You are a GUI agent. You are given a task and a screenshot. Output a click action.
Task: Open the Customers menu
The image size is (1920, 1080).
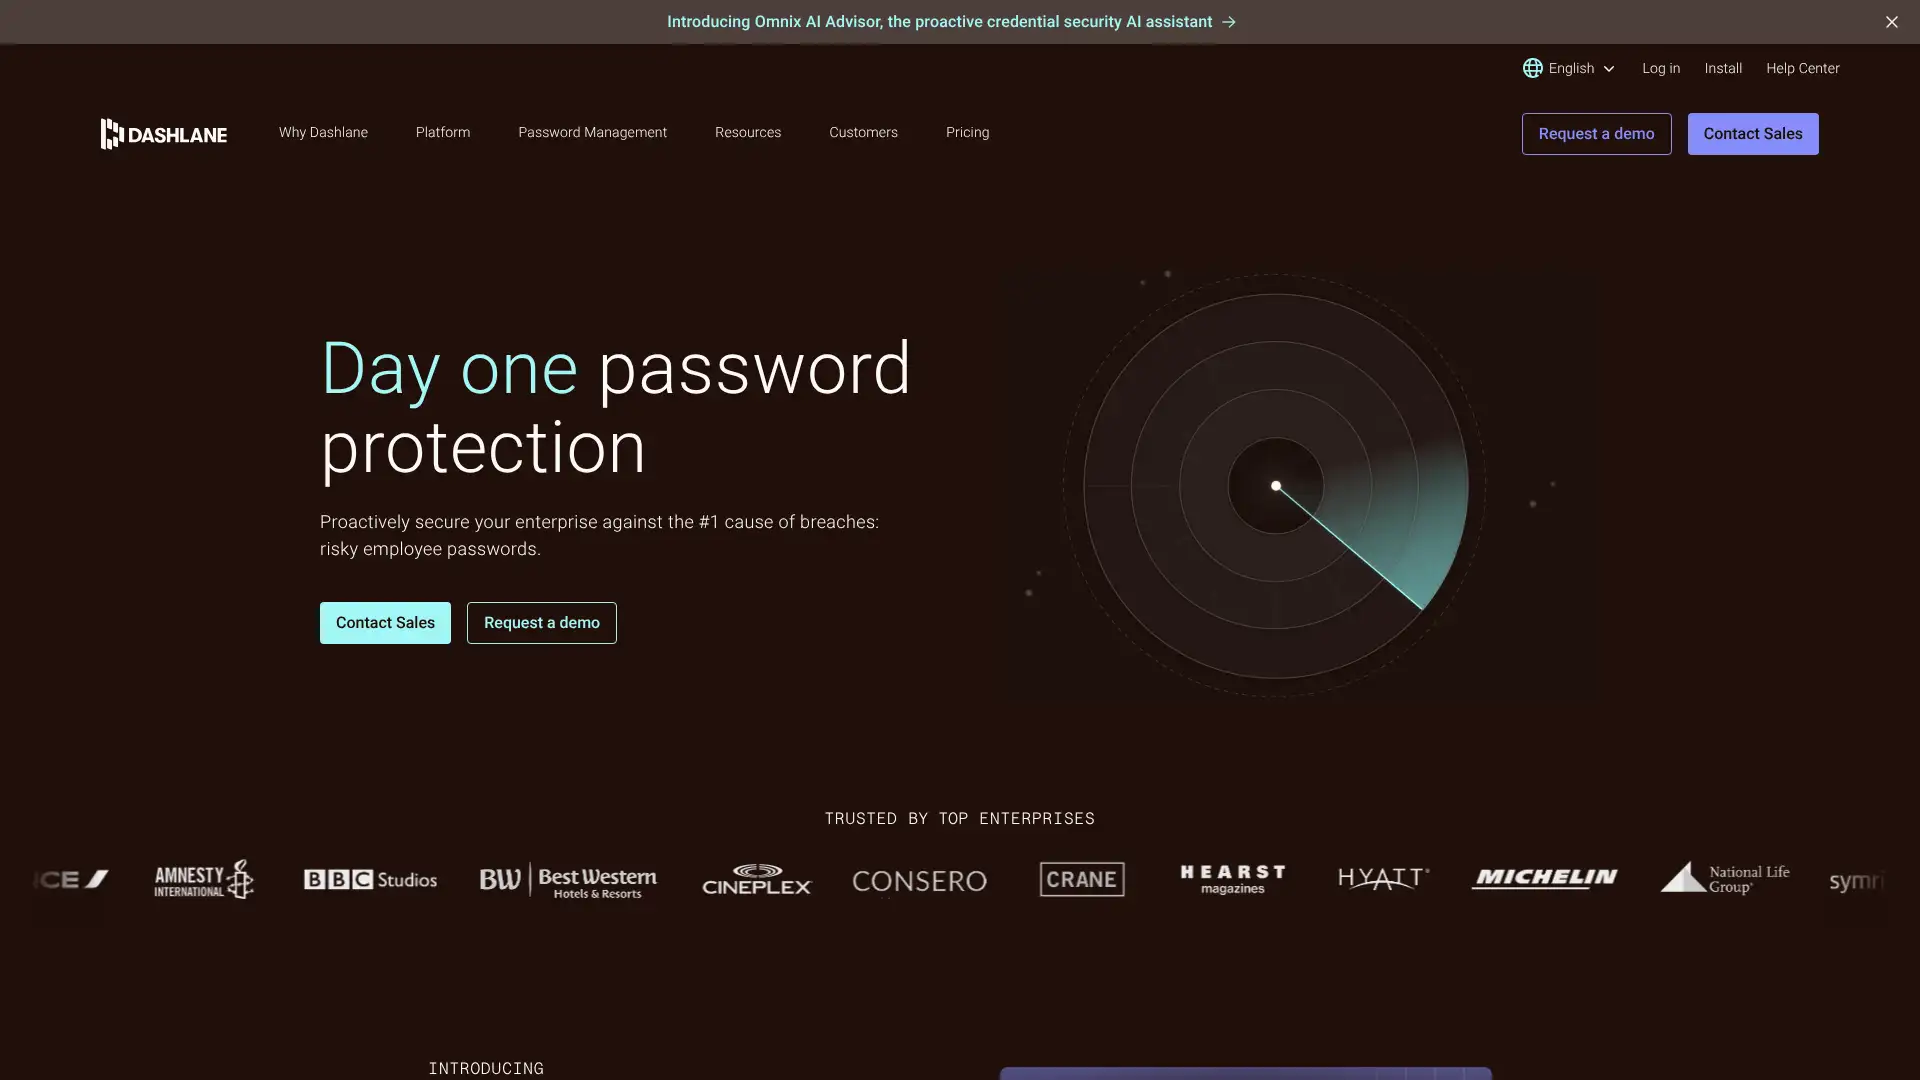pos(863,132)
